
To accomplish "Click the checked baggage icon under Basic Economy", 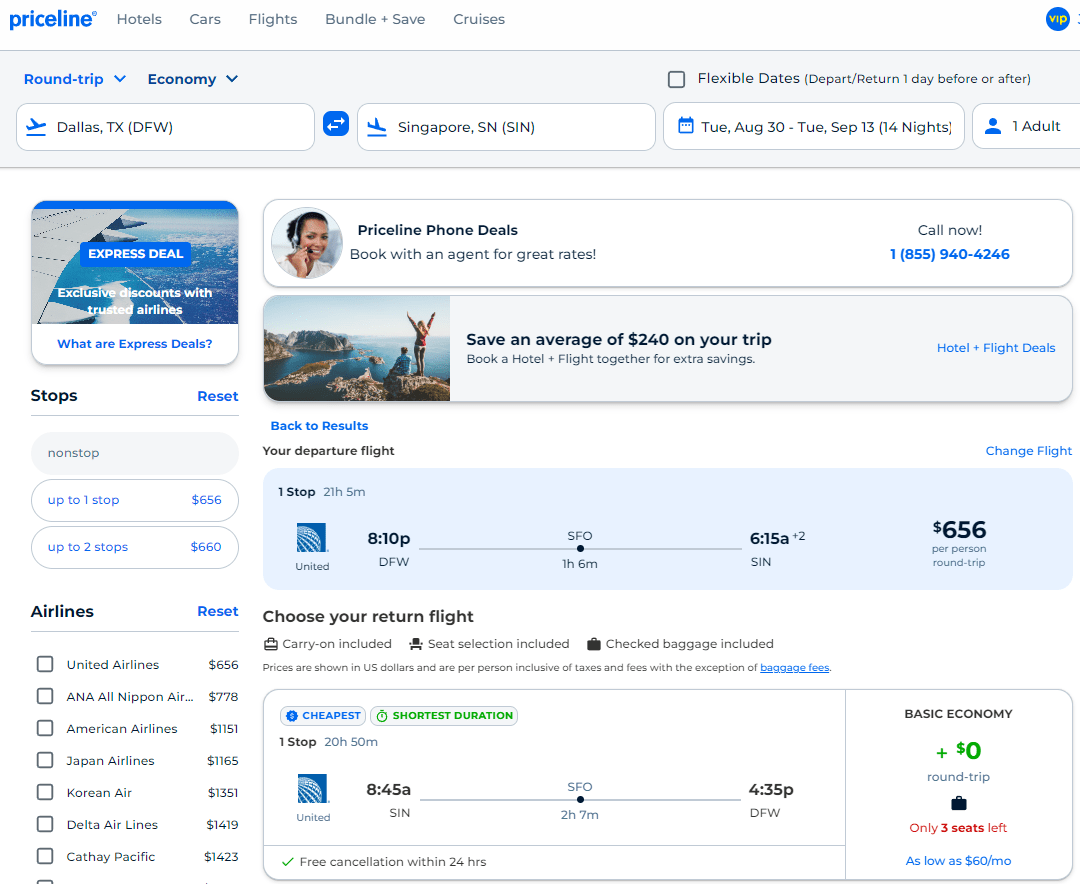I will 958,802.
